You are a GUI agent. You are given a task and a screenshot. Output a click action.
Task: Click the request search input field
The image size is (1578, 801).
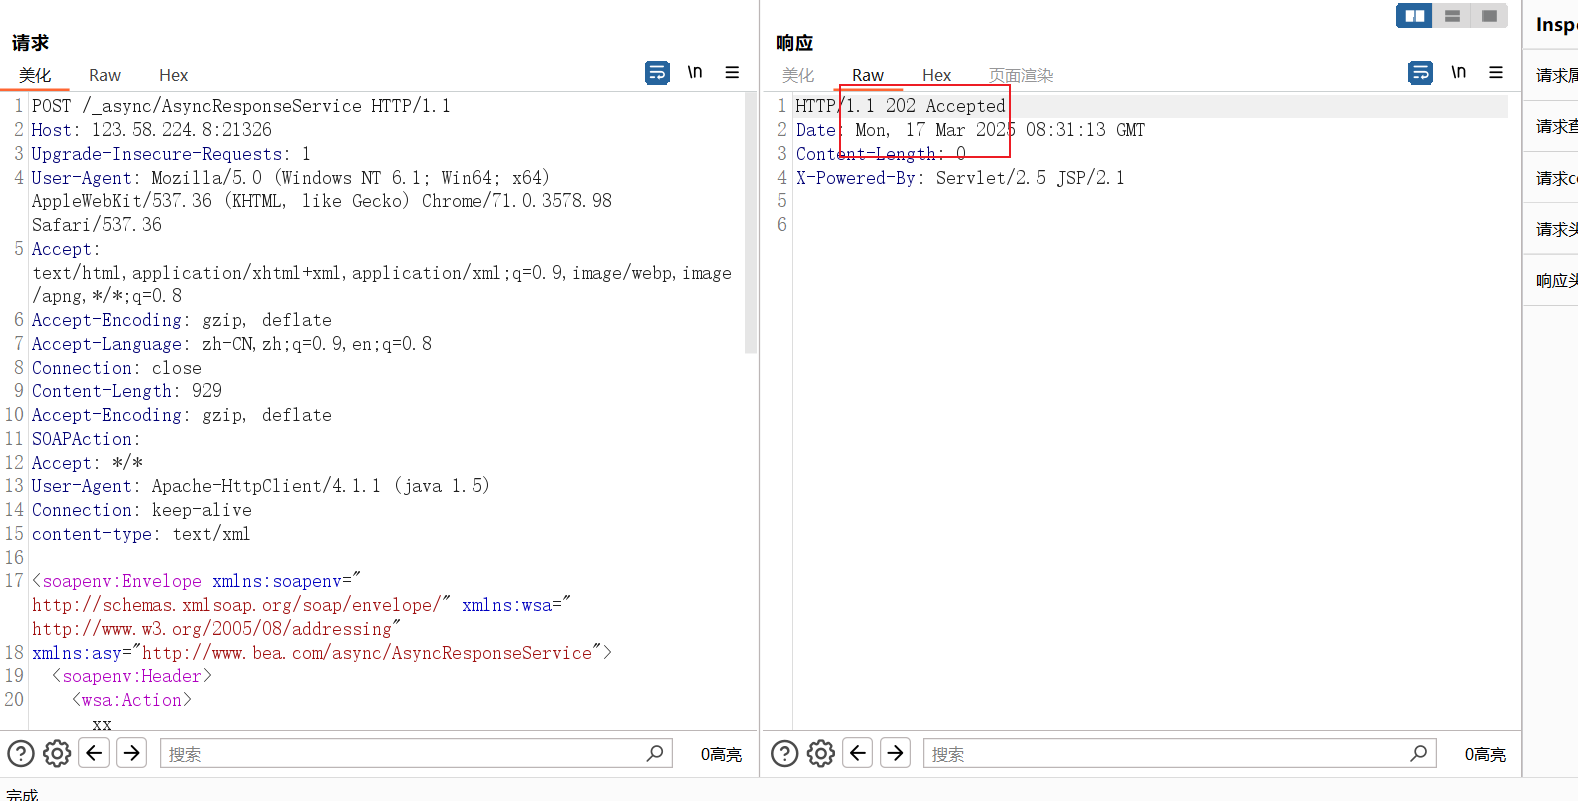400,754
